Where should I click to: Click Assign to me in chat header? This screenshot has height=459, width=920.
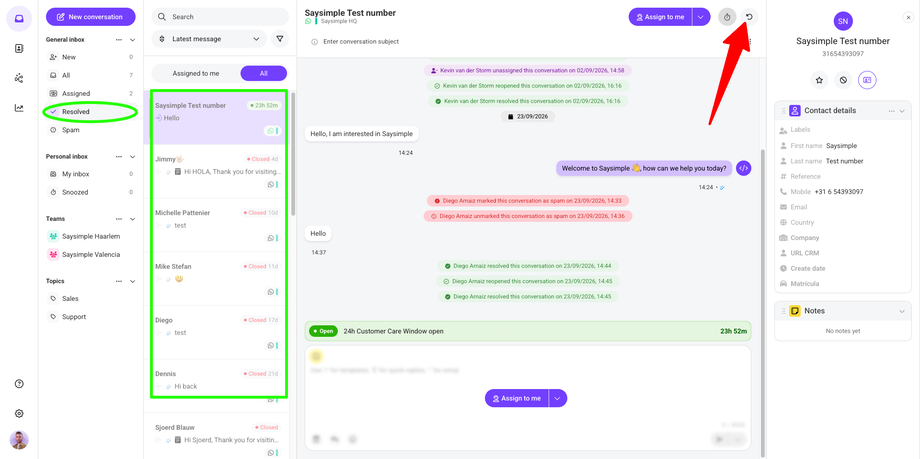click(x=661, y=17)
